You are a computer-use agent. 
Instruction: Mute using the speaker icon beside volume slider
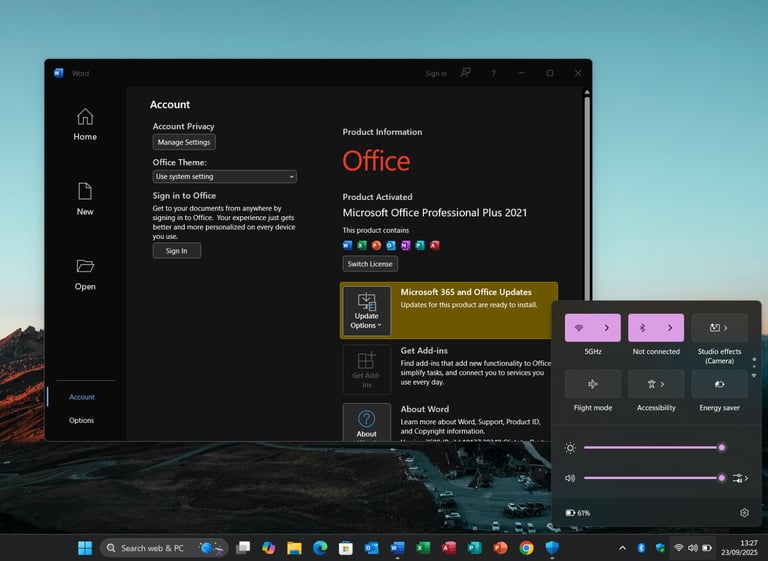(x=570, y=478)
